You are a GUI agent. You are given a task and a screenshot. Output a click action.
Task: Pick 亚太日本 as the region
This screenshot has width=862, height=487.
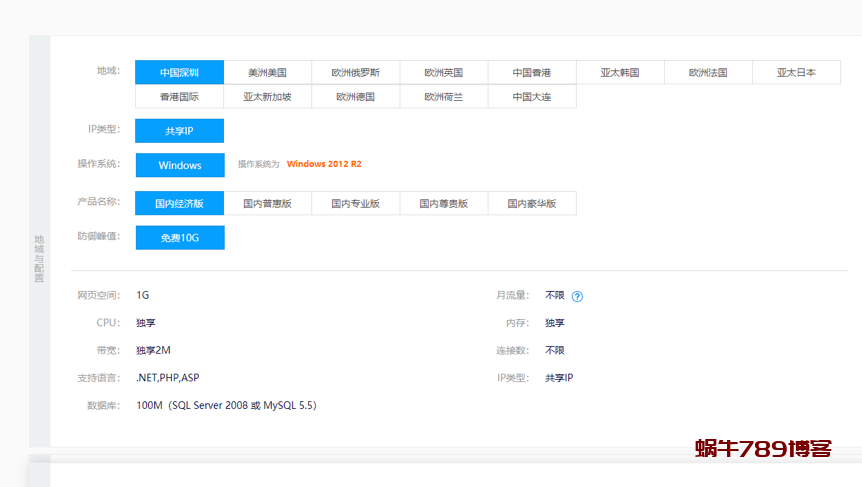796,73
